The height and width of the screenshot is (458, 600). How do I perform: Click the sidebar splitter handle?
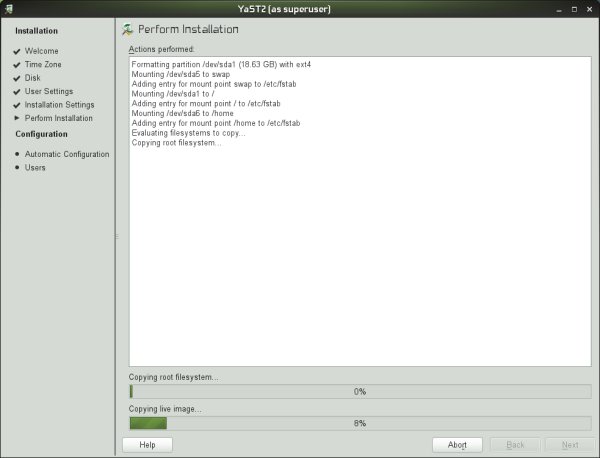(117, 236)
